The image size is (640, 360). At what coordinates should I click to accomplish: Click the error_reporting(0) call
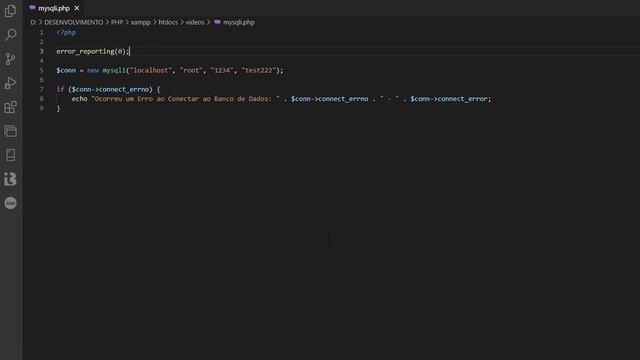click(91, 51)
